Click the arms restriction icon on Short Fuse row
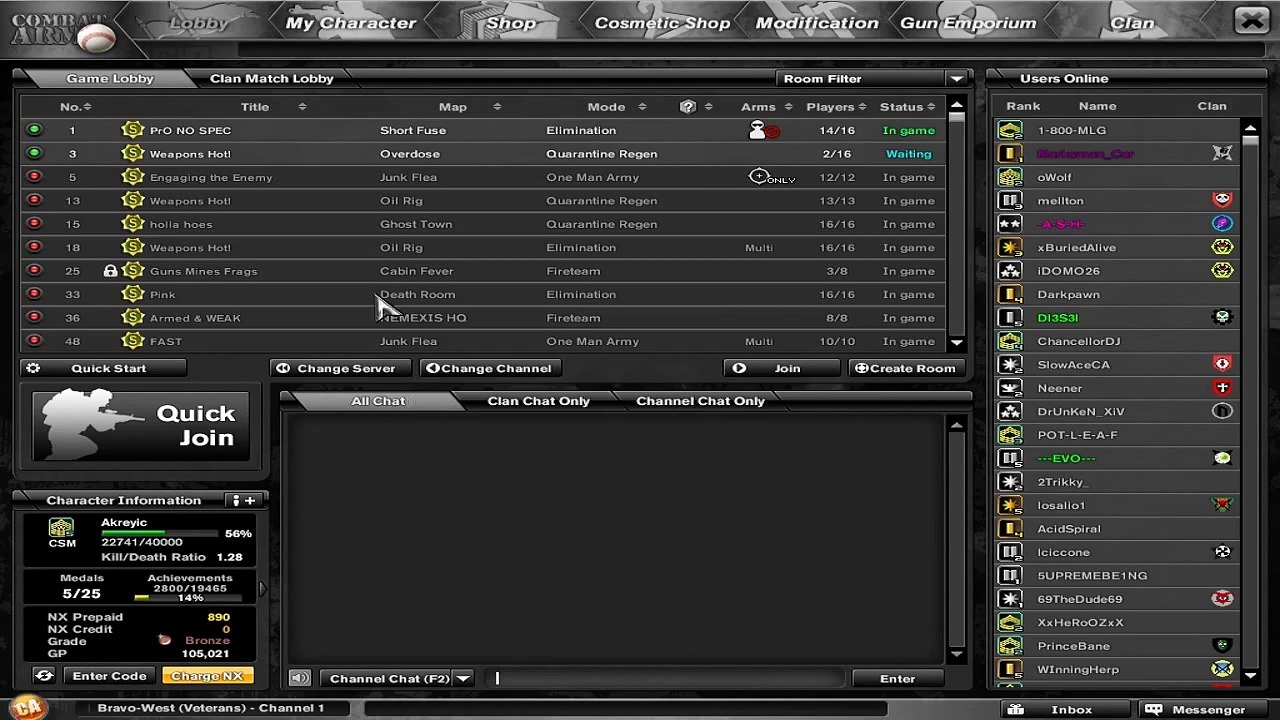 (764, 130)
